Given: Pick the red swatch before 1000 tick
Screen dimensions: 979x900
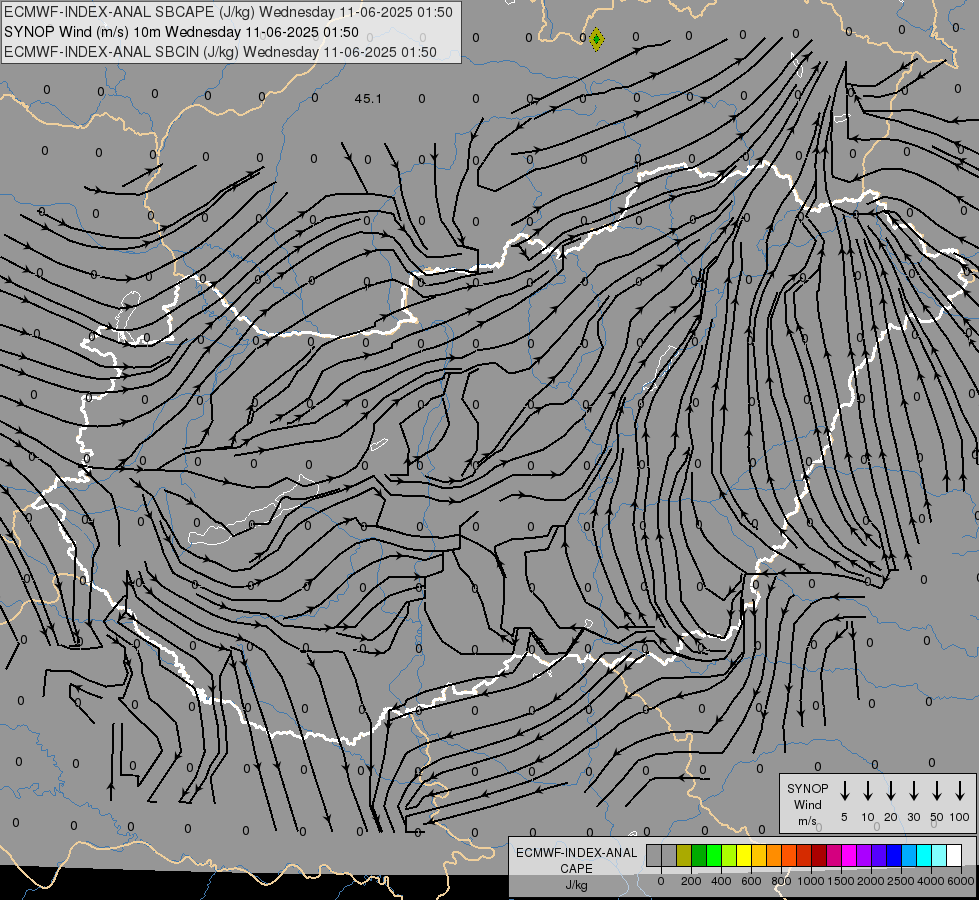Looking at the screenshot, I should 804,855.
